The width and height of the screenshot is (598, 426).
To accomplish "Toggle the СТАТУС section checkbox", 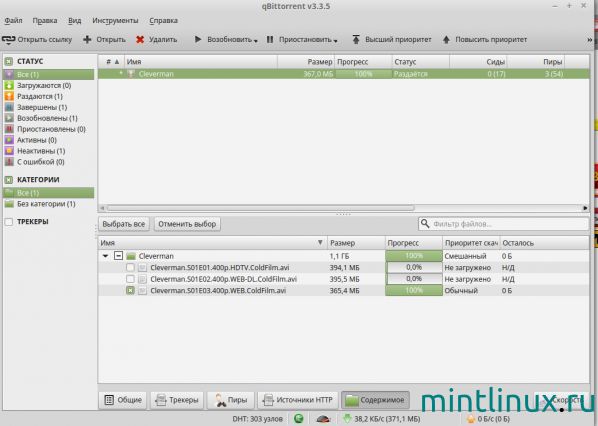I will point(9,61).
